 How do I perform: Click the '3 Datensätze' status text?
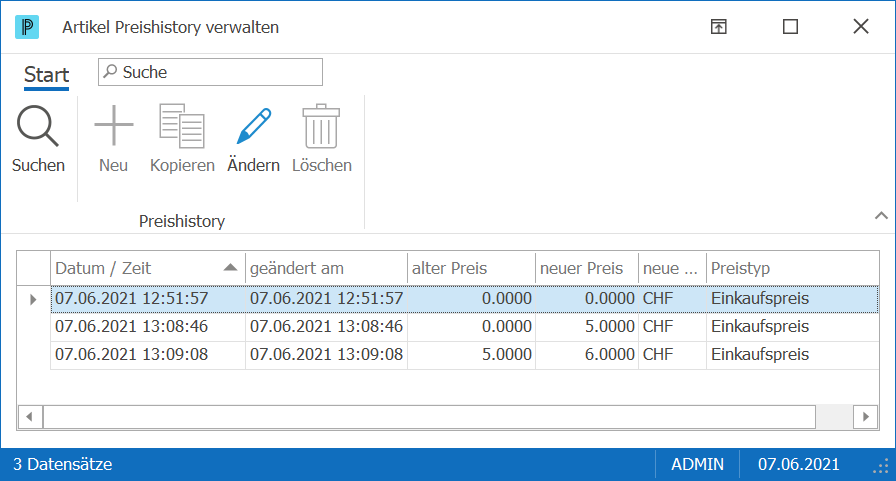coord(63,464)
